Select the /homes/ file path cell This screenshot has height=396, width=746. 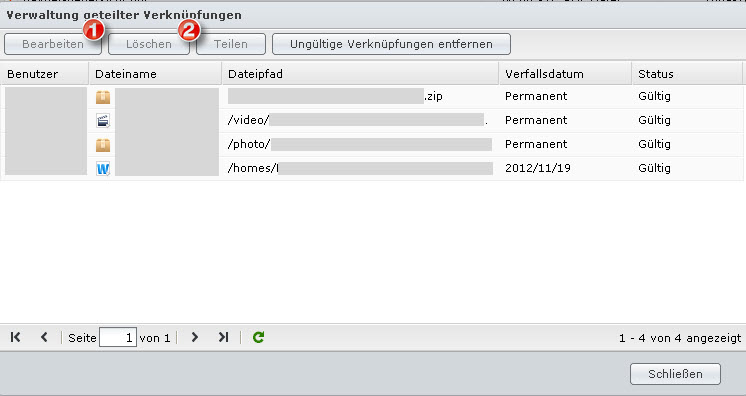tap(361, 168)
